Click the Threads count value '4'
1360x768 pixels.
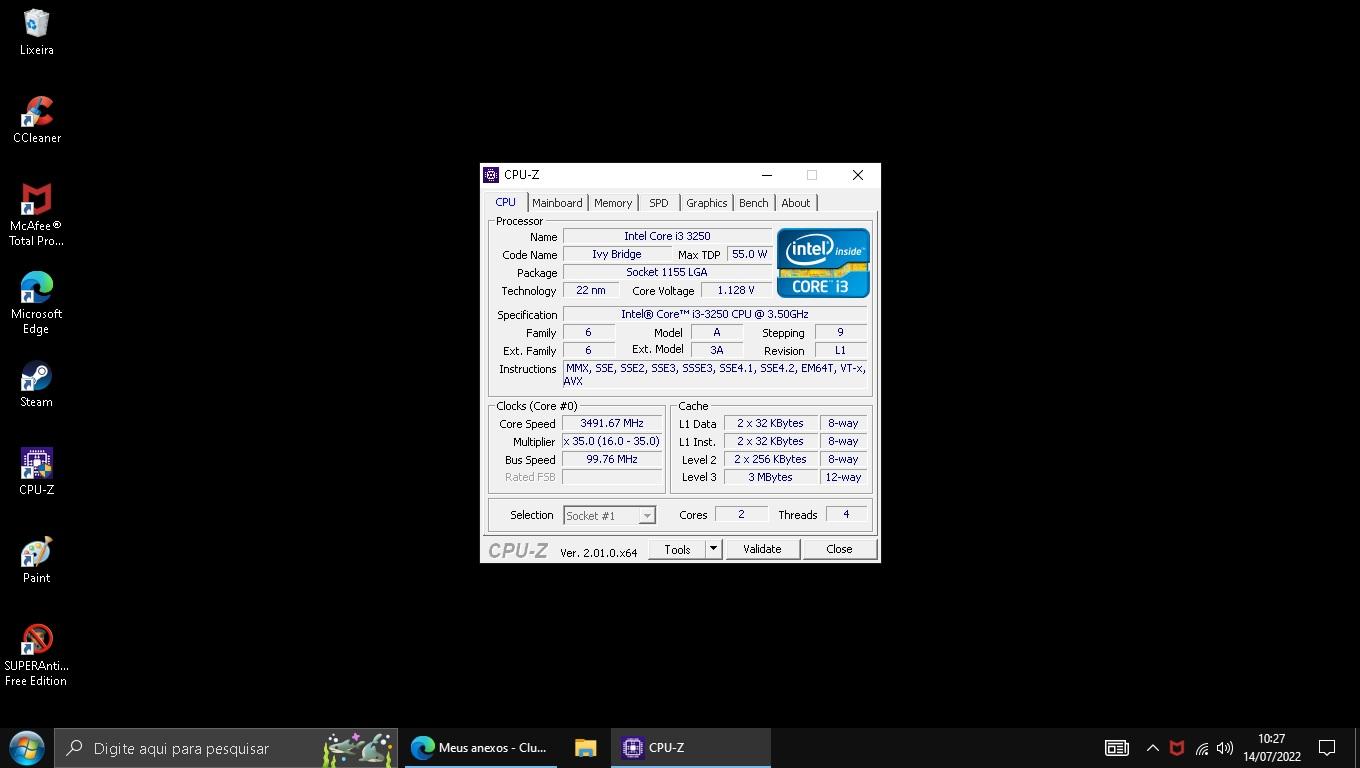pyautogui.click(x=846, y=514)
